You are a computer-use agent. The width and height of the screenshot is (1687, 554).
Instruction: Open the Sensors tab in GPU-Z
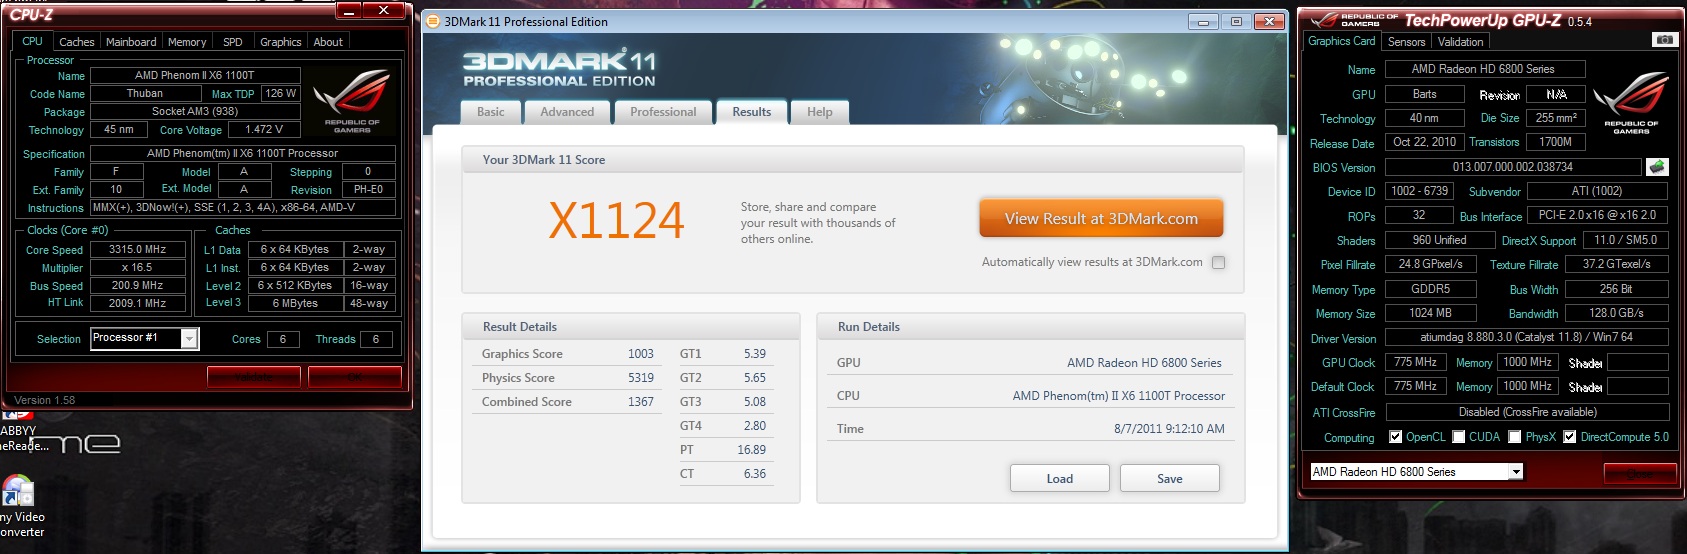pyautogui.click(x=1406, y=42)
